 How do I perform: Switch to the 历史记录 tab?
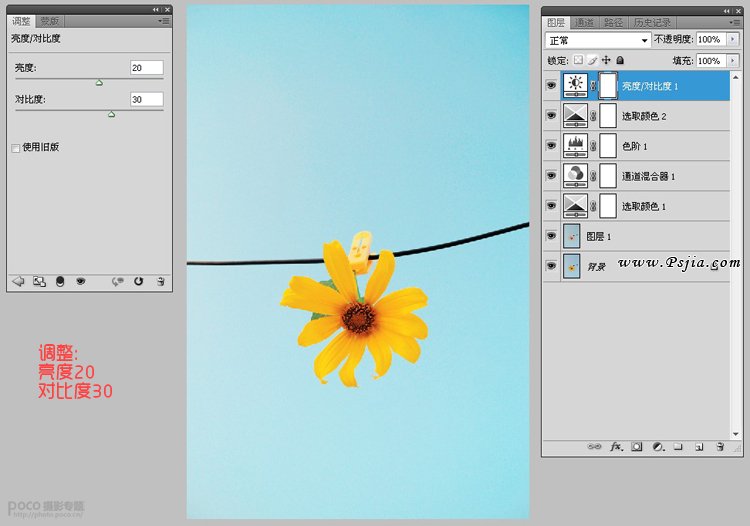point(652,22)
